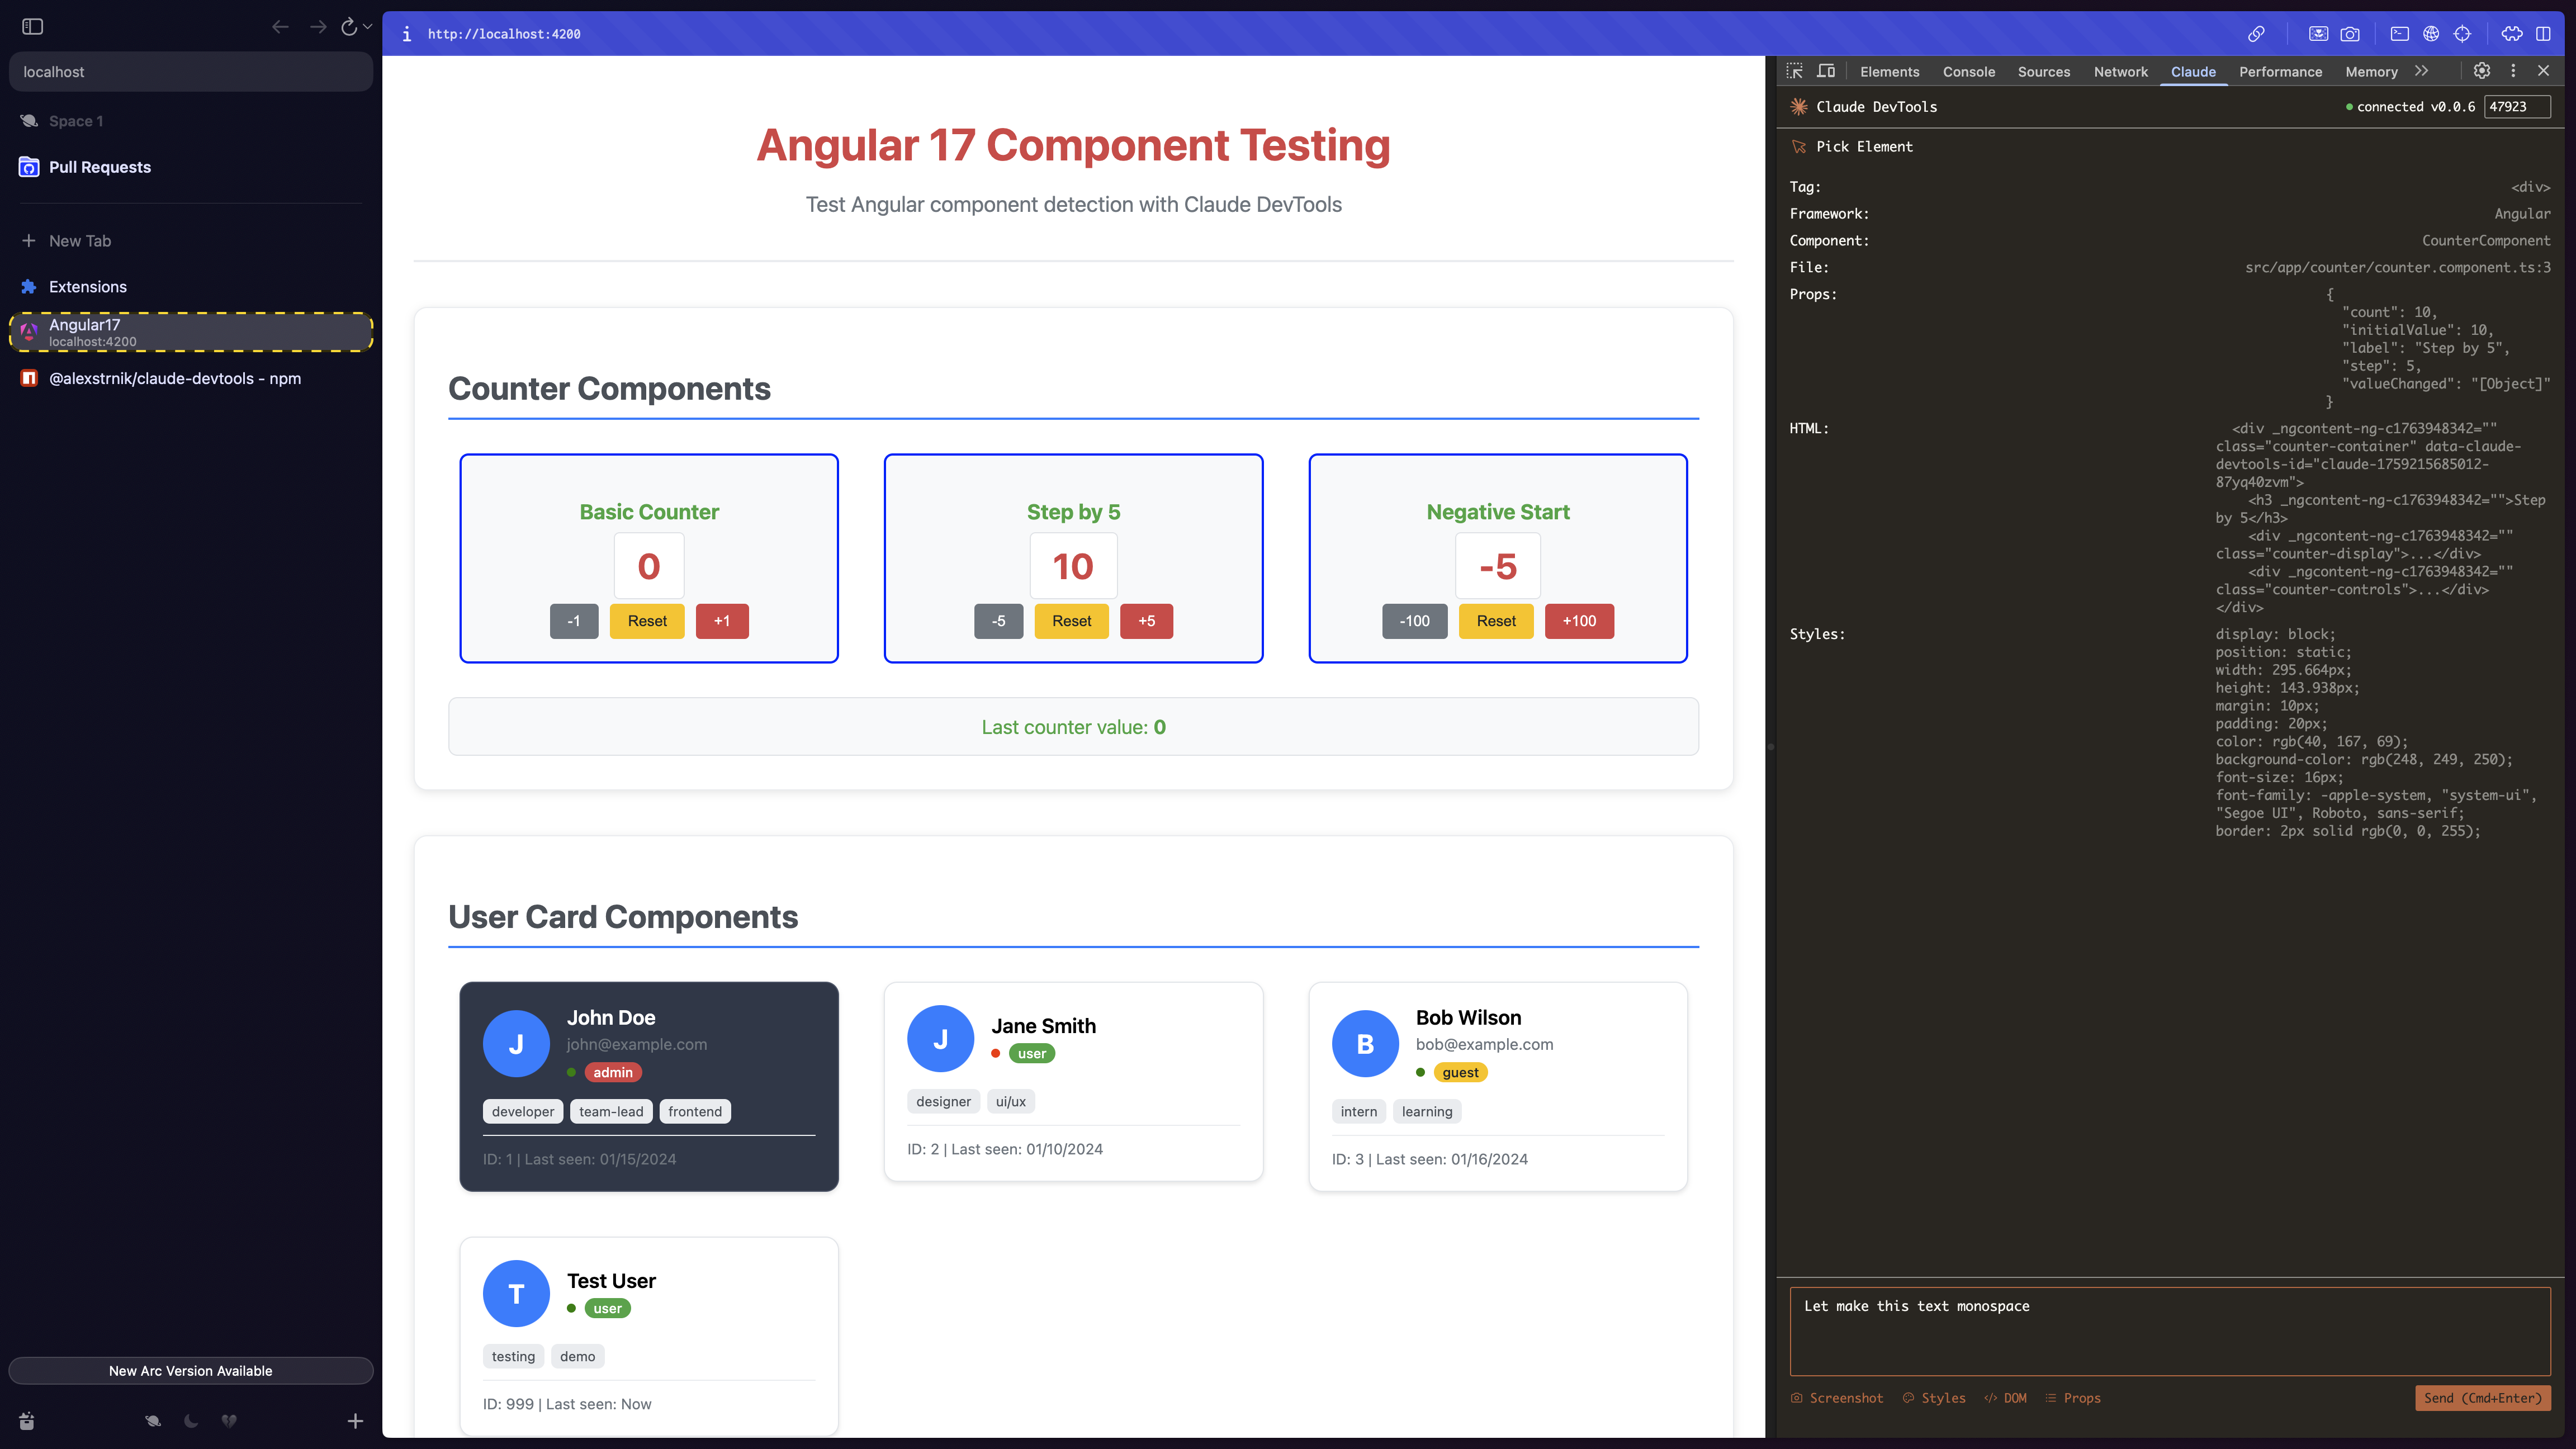Open the Extensions sidebar item

point(191,287)
